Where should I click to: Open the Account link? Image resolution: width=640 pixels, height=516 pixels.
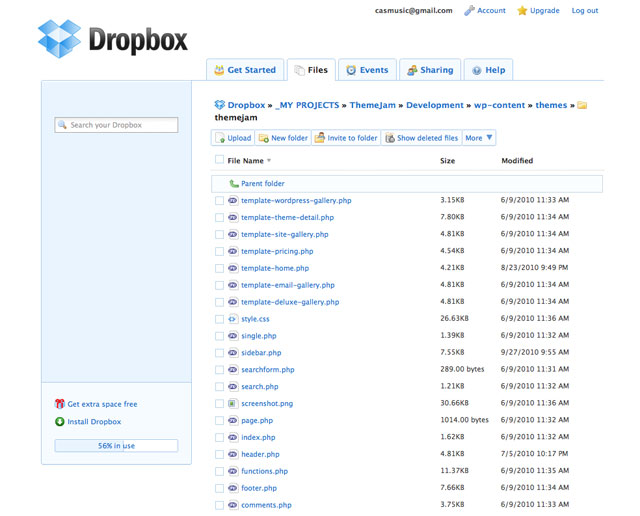click(x=491, y=11)
